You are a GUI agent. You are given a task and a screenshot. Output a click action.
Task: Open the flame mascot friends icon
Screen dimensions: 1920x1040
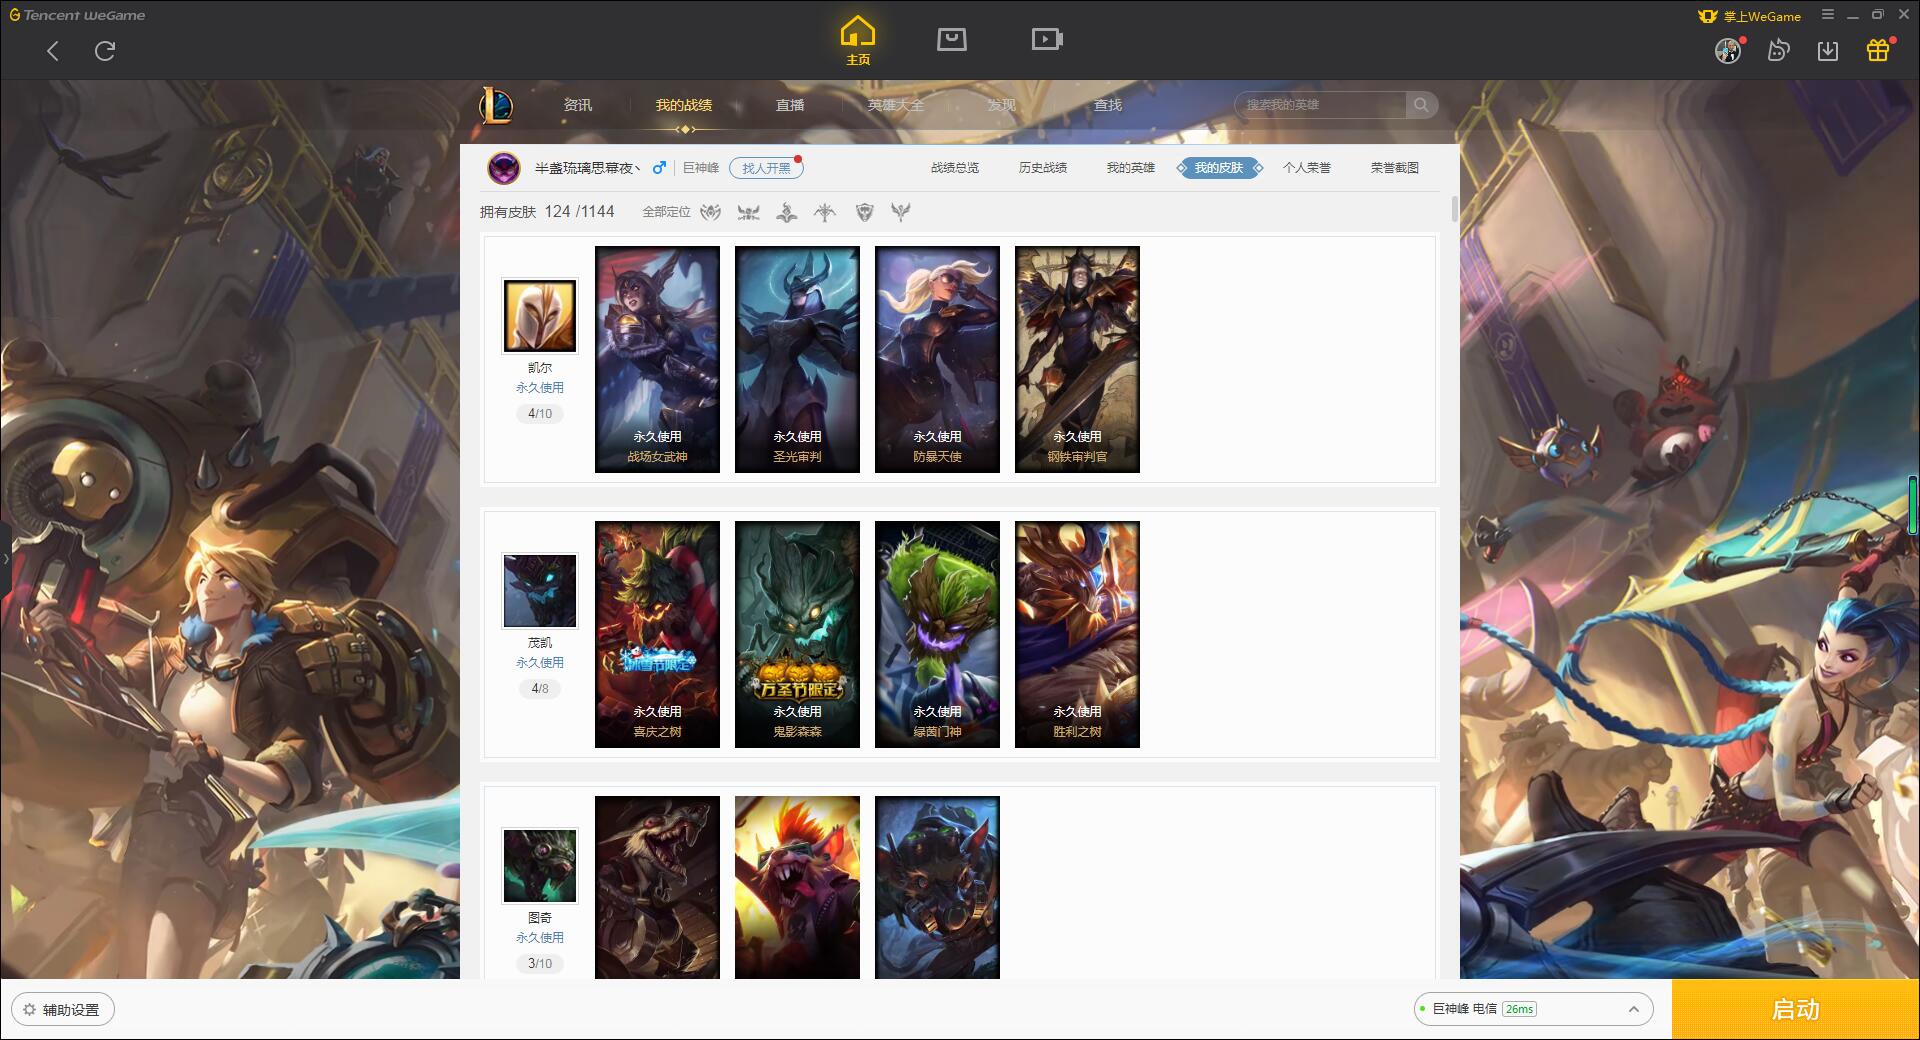(x=1778, y=50)
